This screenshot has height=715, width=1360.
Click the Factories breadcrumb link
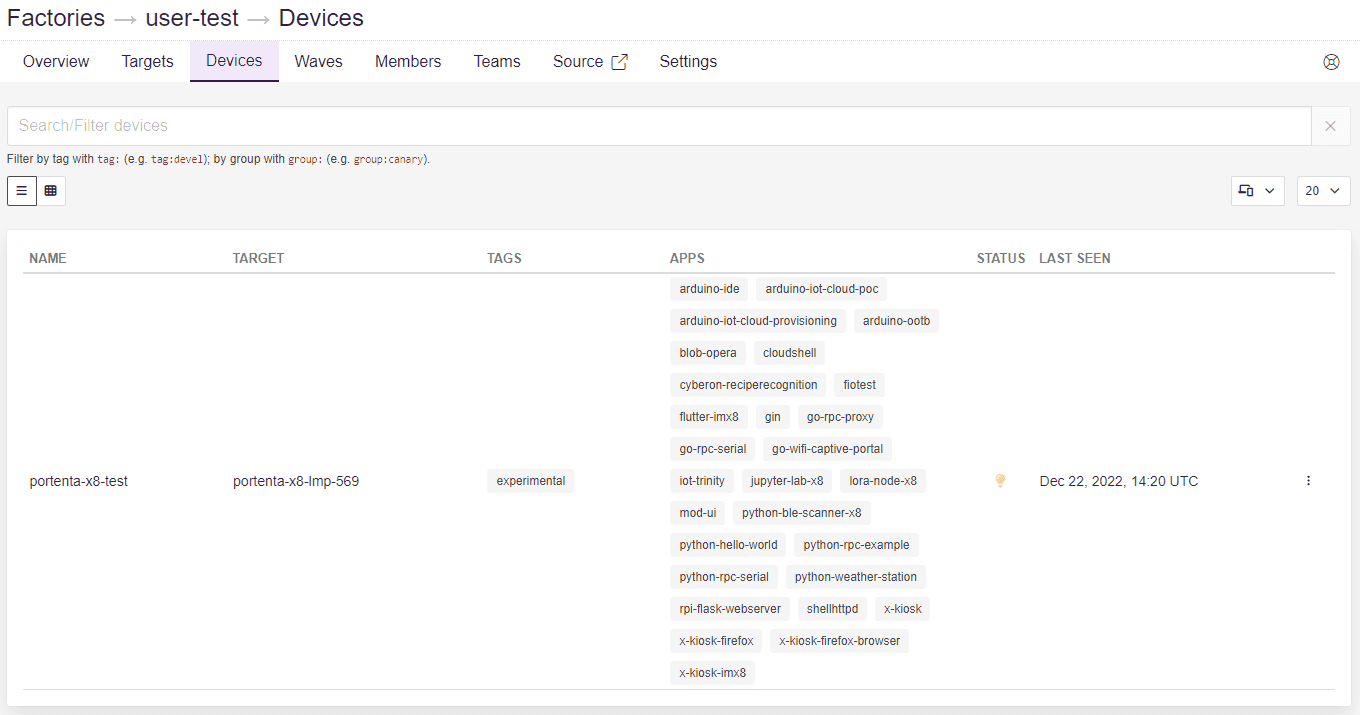[56, 18]
